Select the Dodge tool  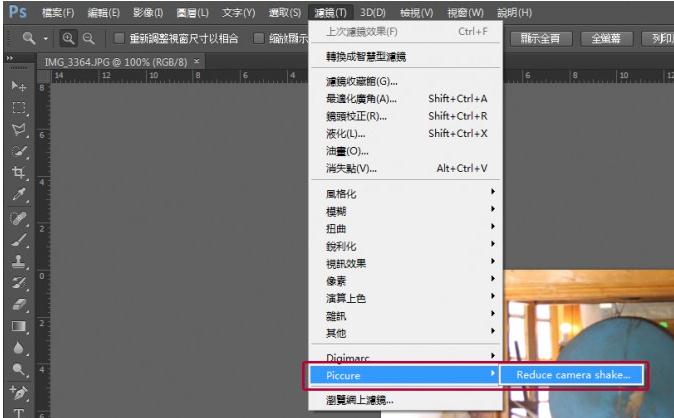18,369
